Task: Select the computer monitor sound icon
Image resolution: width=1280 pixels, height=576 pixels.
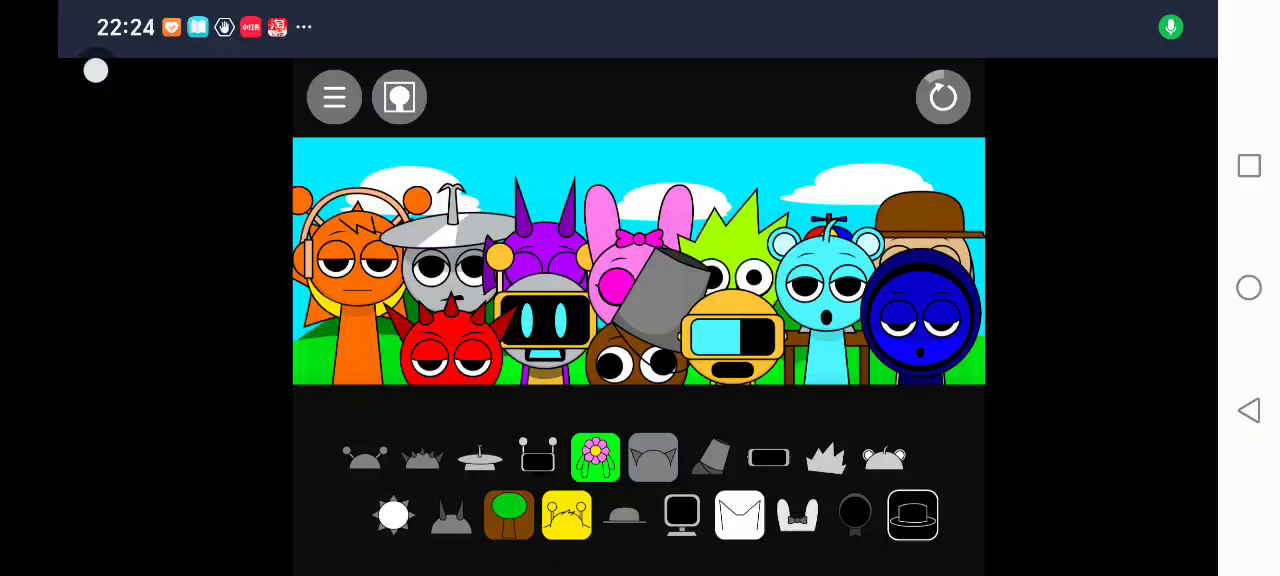Action: [x=682, y=515]
